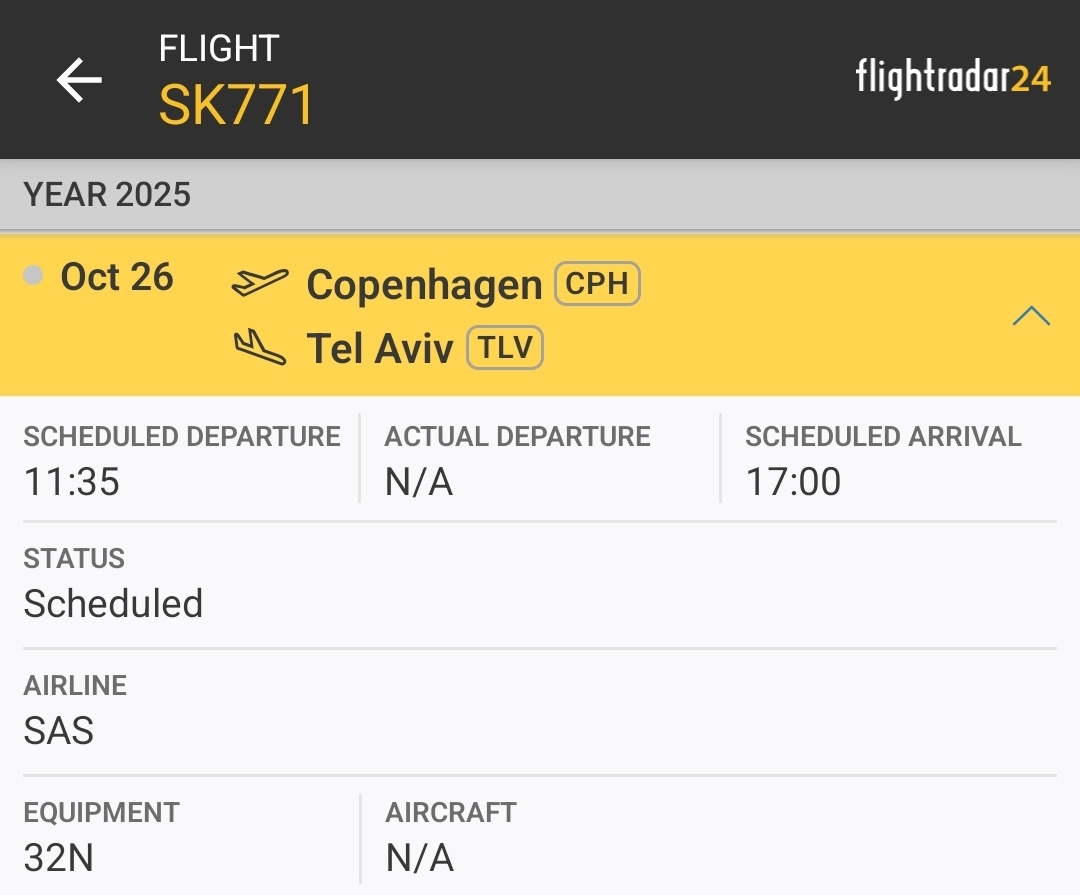Click the Scheduled status text
The height and width of the screenshot is (895, 1080).
[113, 604]
